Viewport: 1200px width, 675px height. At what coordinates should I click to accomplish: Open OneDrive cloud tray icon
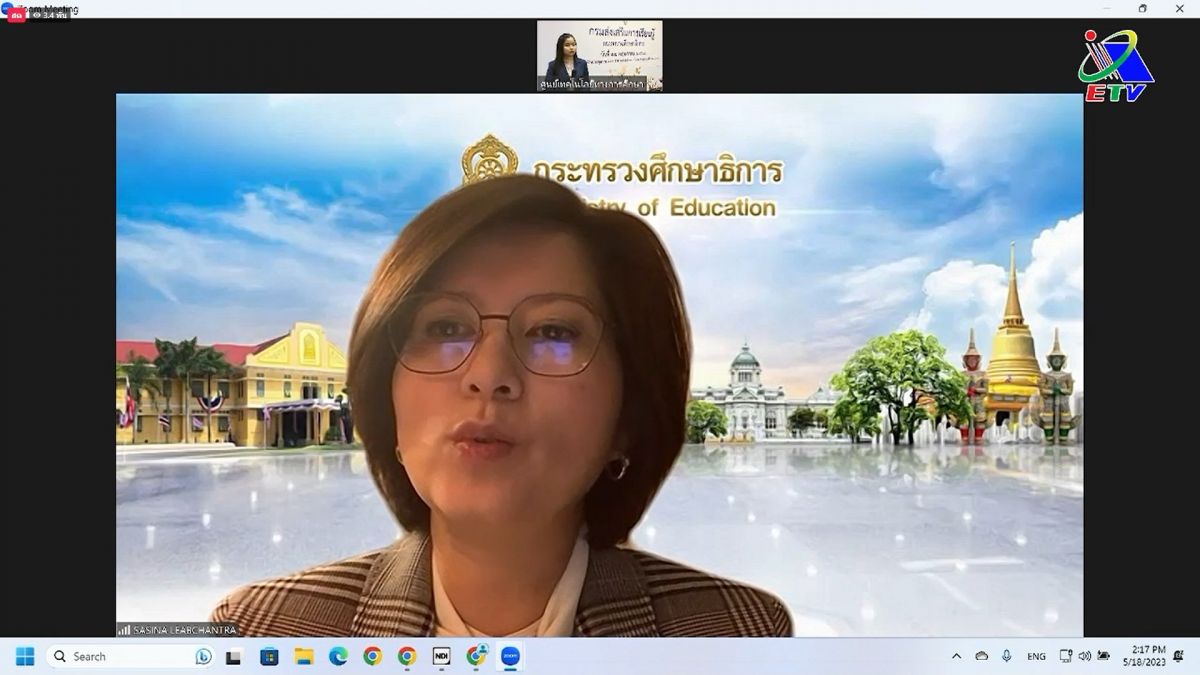point(982,656)
